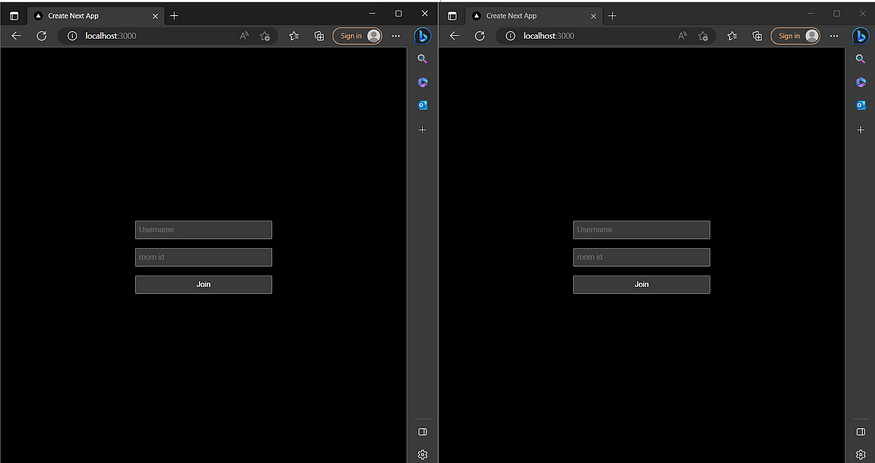Refresh the page in the right browser window
Viewport: 875px width, 463px height.
coord(479,36)
